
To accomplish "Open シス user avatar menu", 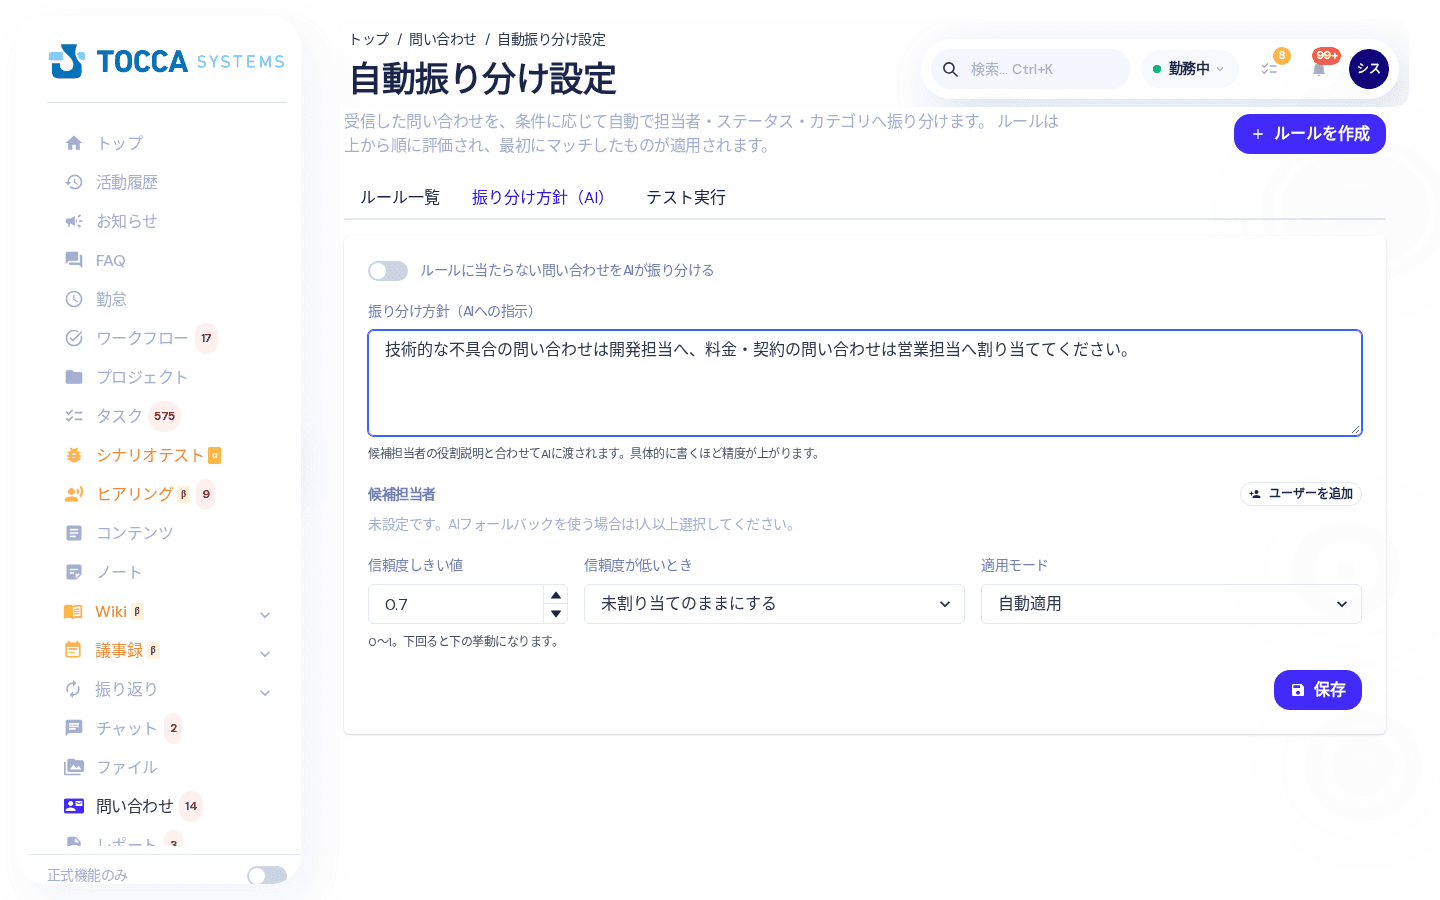I will 1369,69.
